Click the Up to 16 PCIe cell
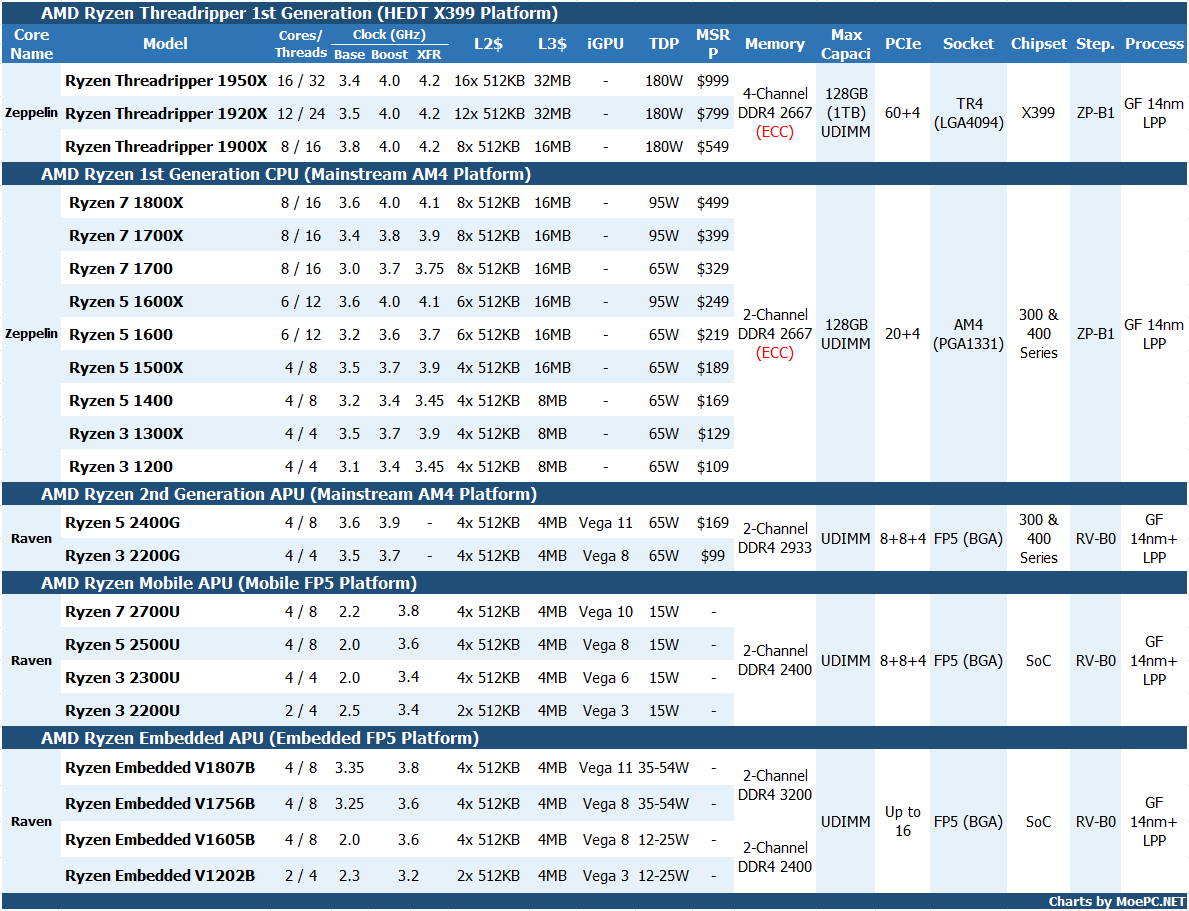The image size is (1189, 911). [x=902, y=821]
